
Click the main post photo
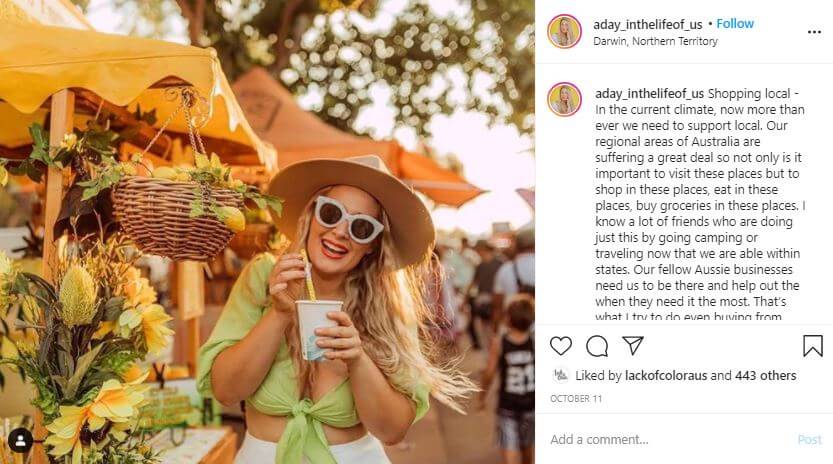point(267,232)
